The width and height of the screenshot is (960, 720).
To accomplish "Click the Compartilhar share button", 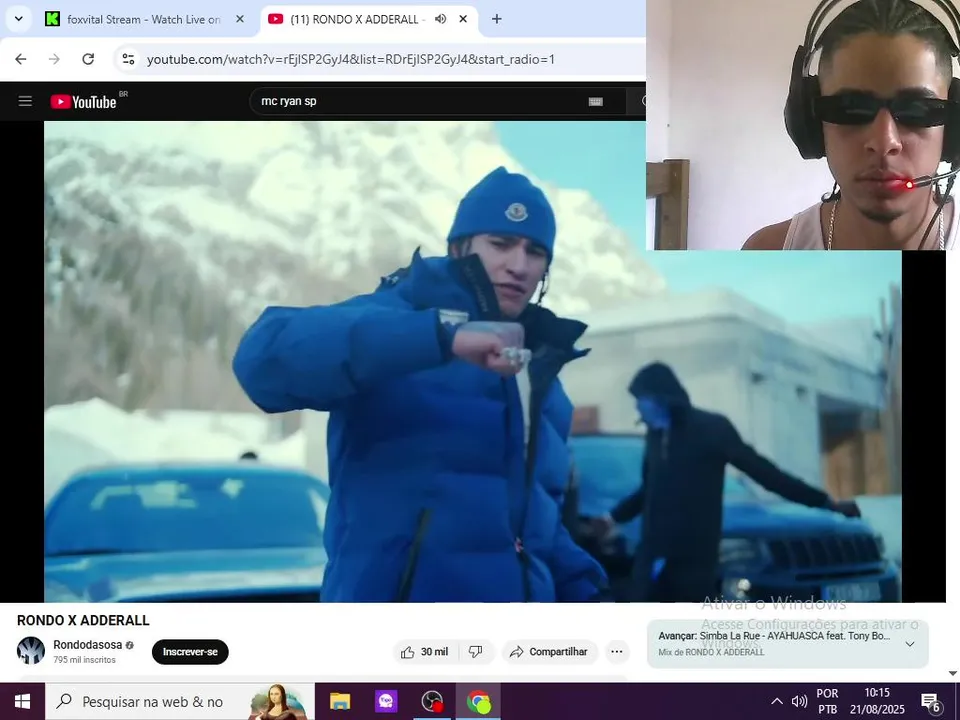I will 549,652.
